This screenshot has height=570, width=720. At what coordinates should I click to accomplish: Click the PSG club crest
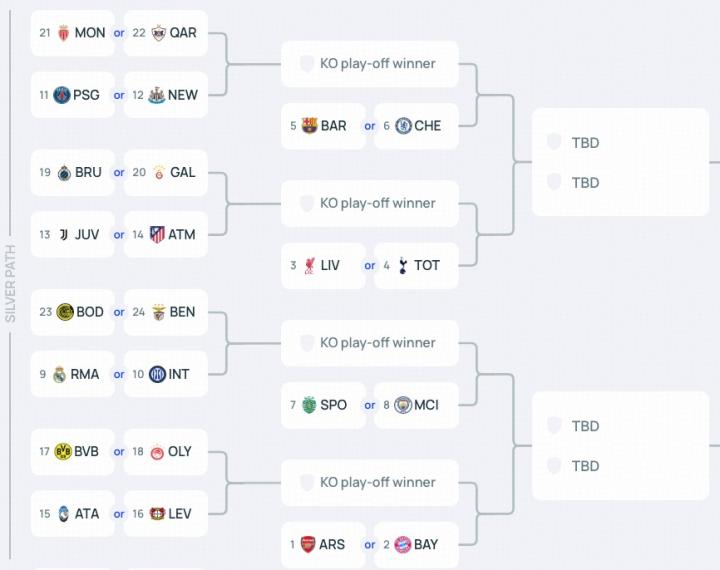coord(62,95)
